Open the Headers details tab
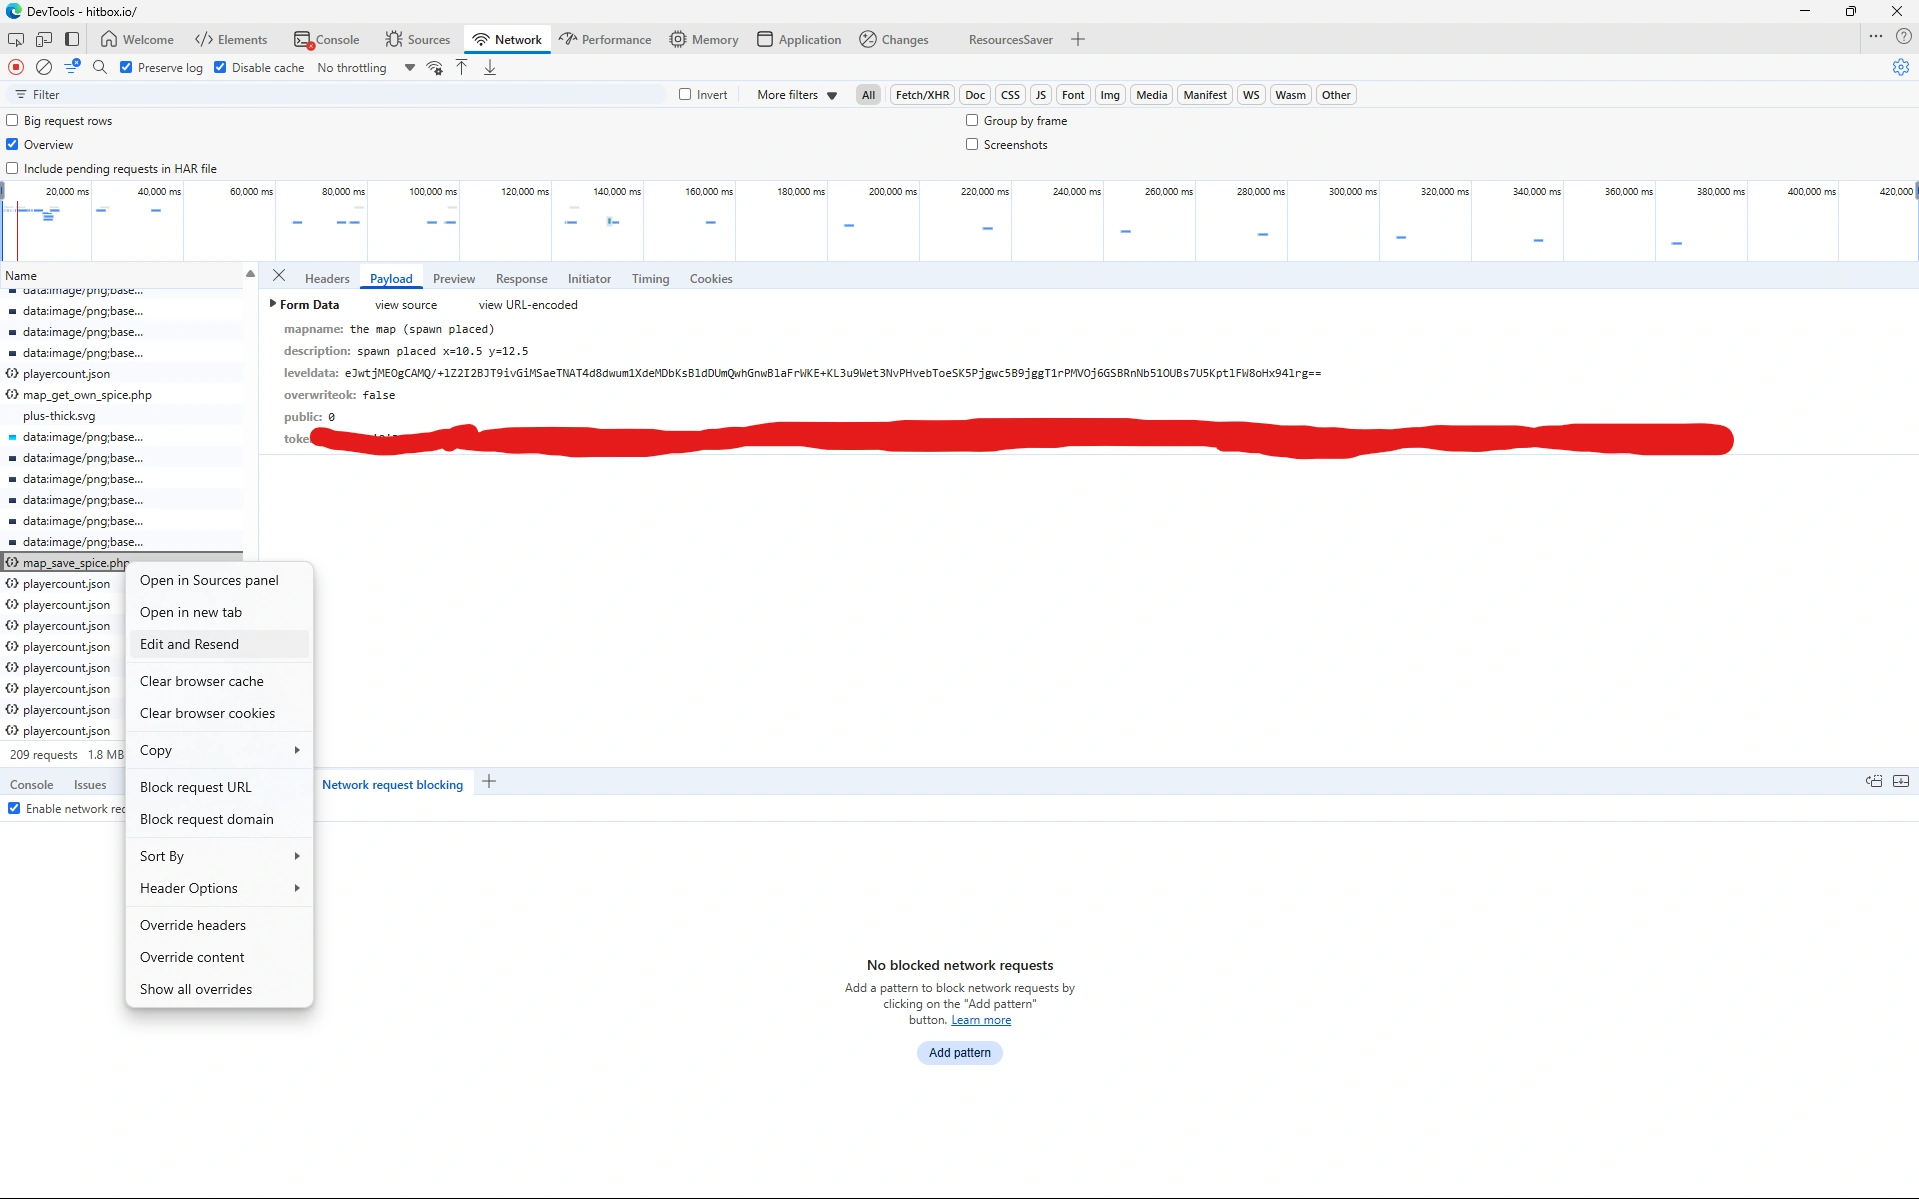Image resolution: width=1919 pixels, height=1199 pixels. click(327, 279)
